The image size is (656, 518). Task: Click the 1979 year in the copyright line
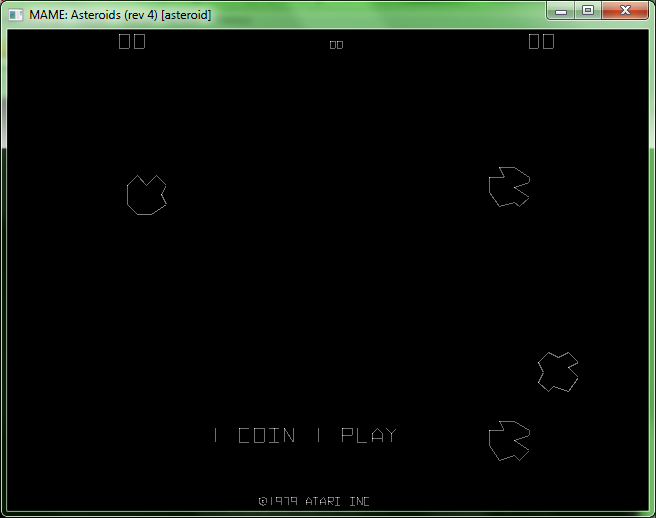[285, 501]
